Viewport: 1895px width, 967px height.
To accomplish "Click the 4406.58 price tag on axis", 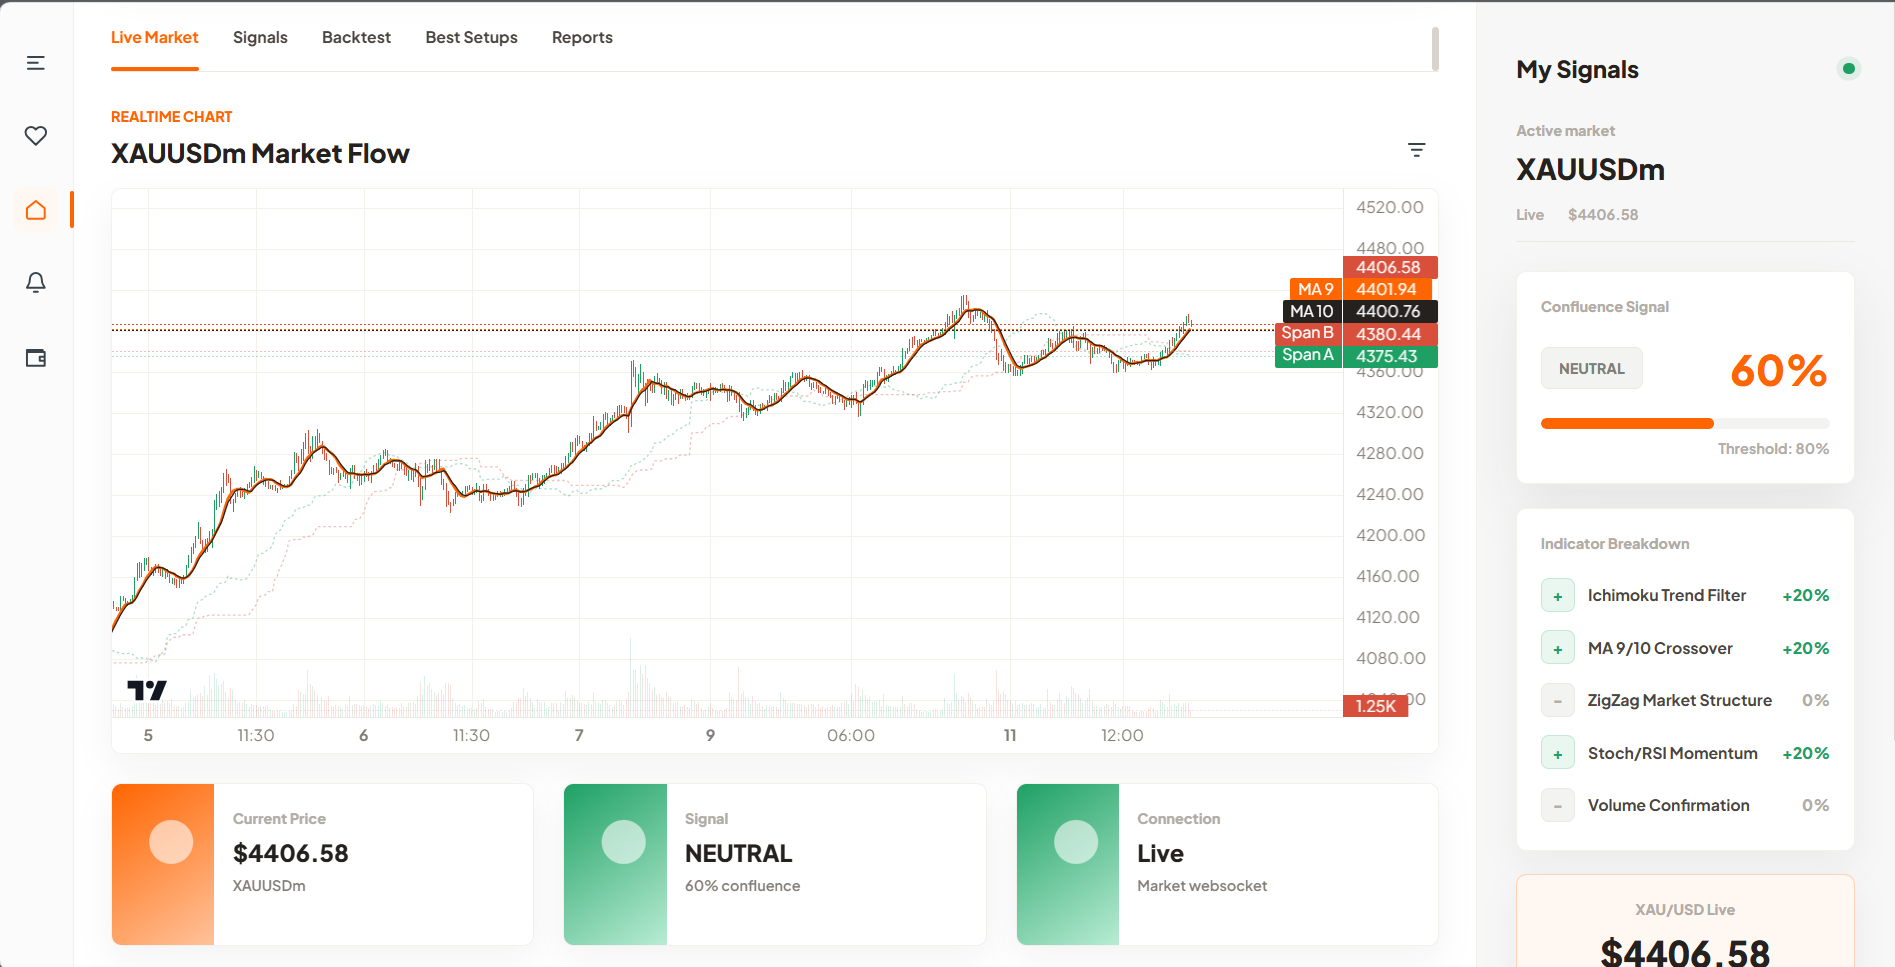I will coord(1389,267).
